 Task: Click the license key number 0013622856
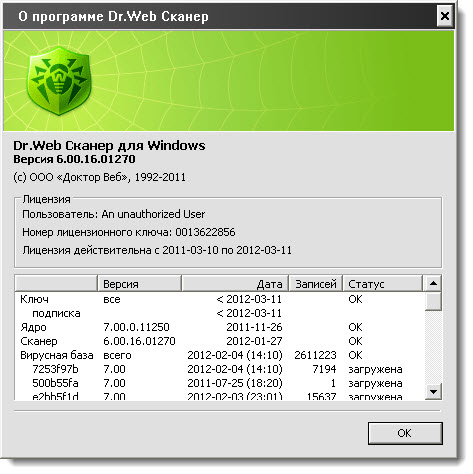pos(205,232)
